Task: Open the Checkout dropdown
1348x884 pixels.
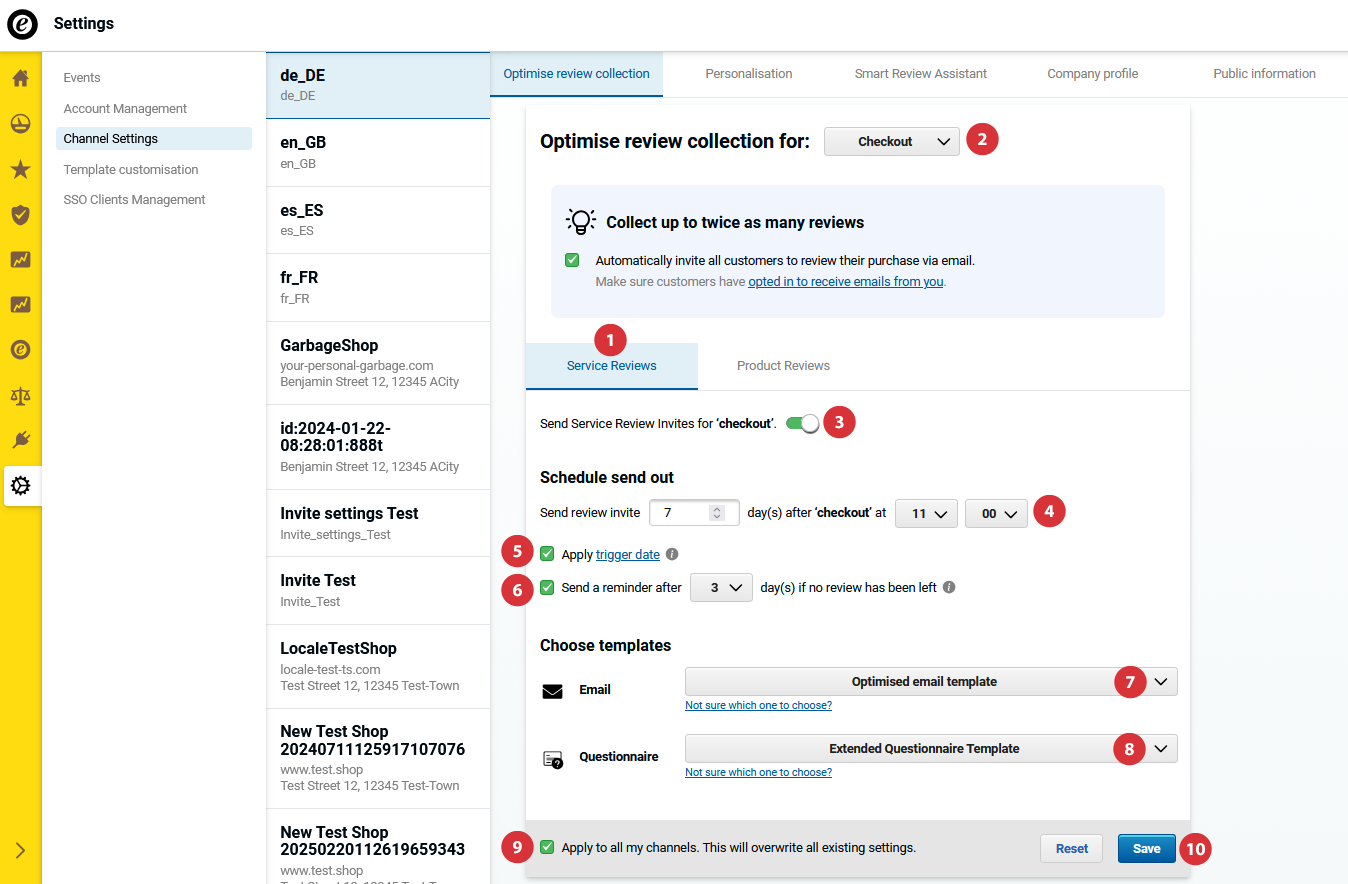Action: pyautogui.click(x=891, y=142)
